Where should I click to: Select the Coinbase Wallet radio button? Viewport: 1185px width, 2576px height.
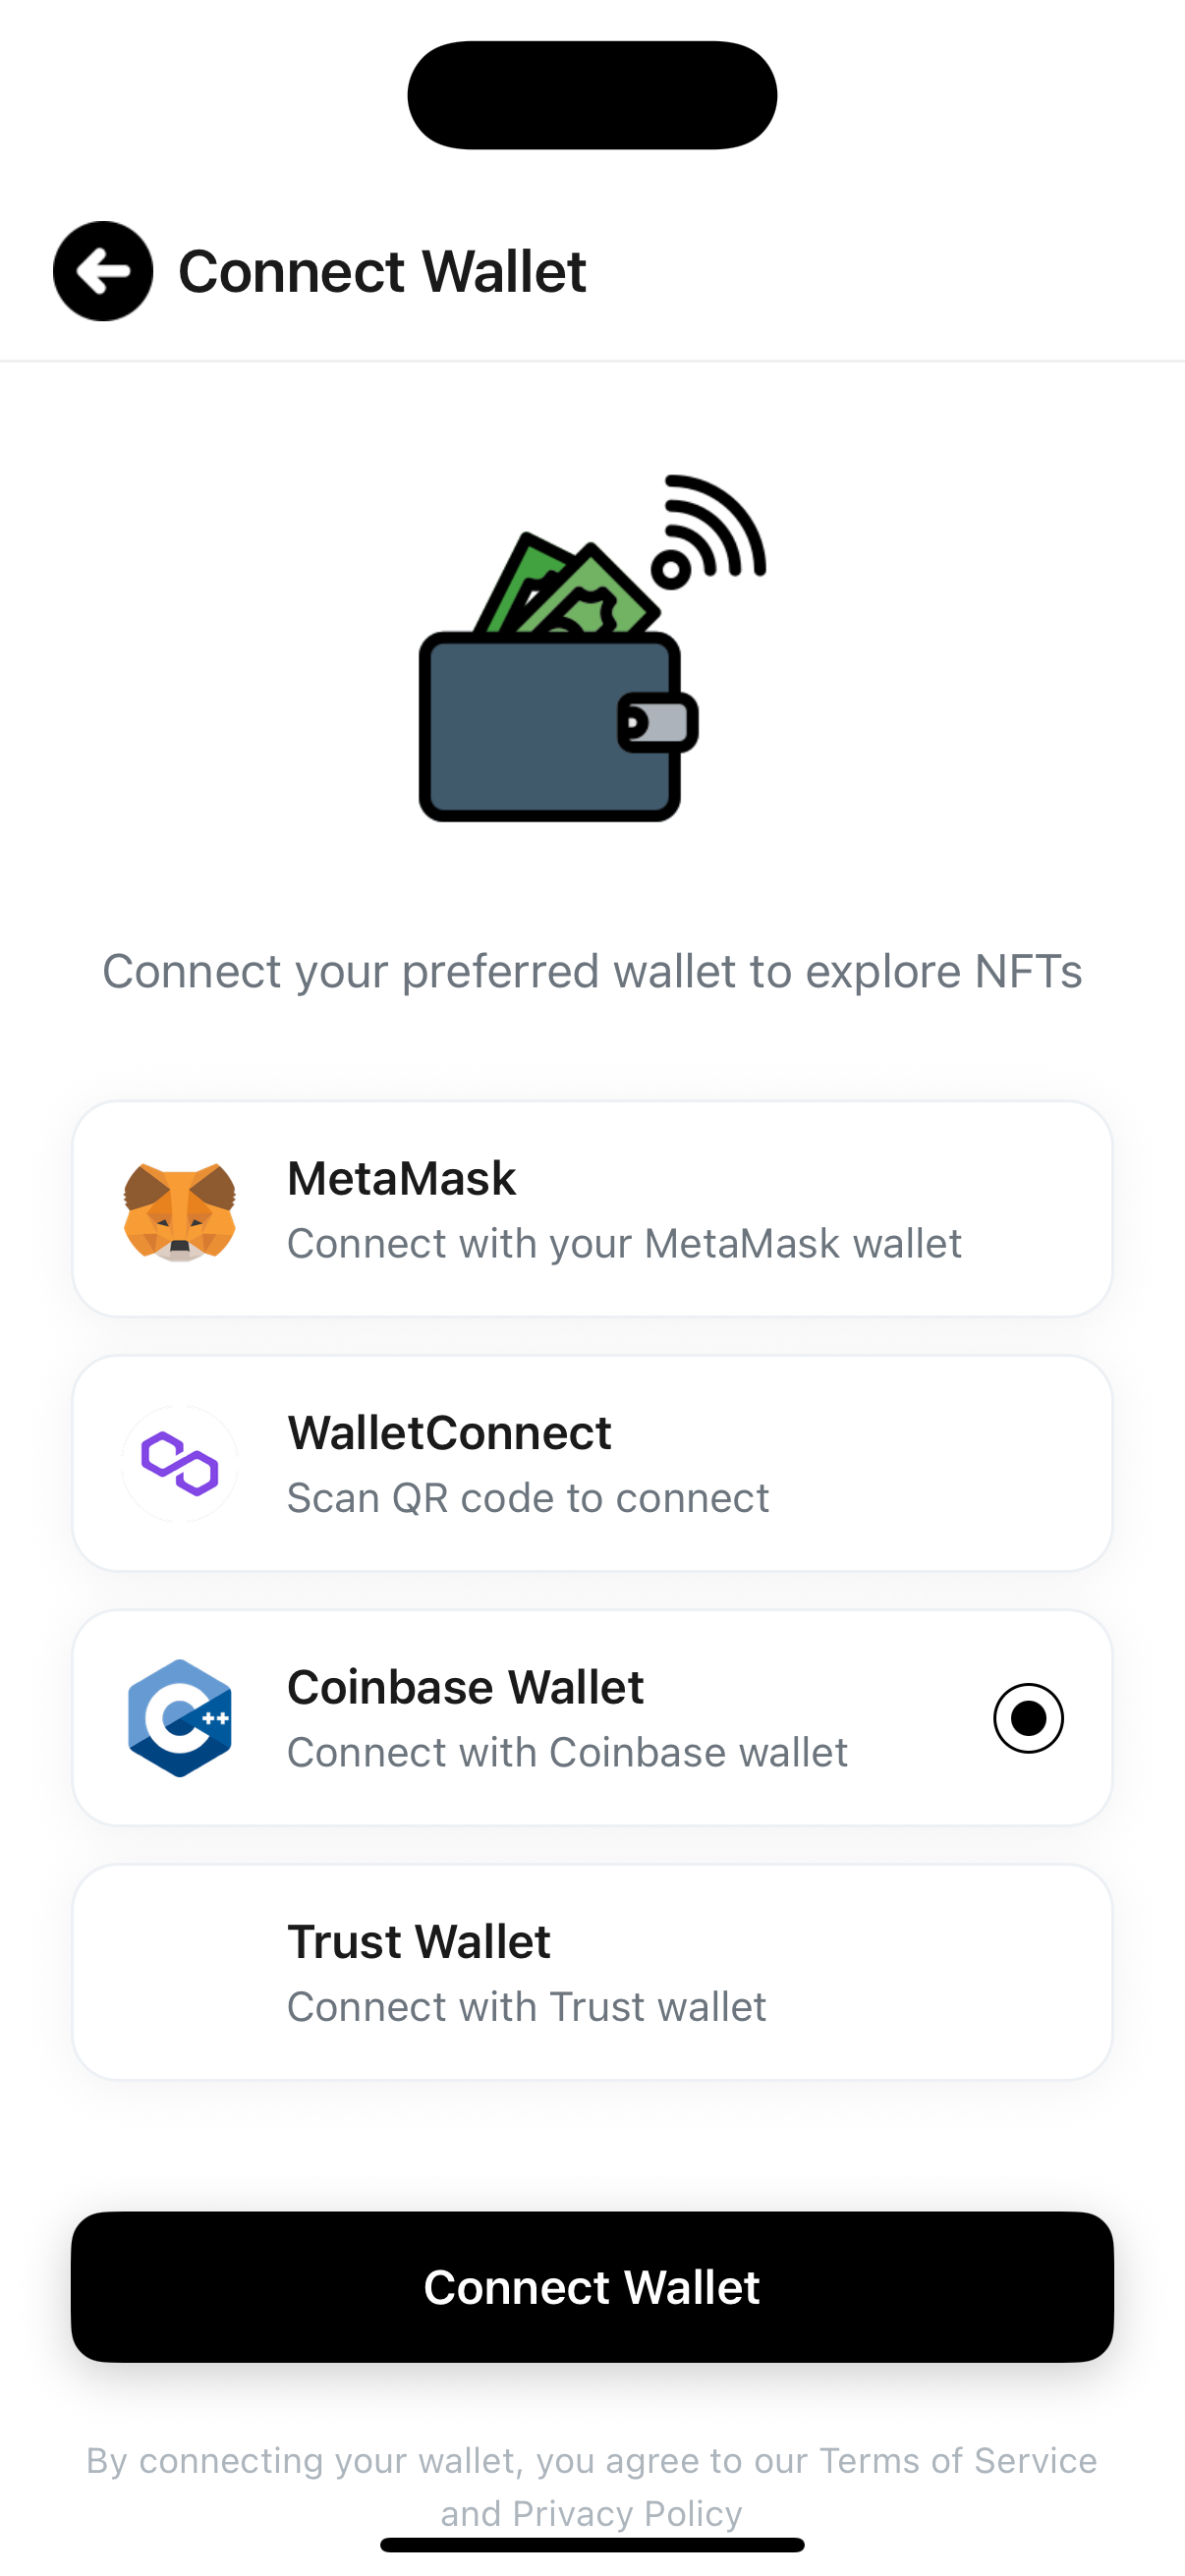point(1027,1718)
